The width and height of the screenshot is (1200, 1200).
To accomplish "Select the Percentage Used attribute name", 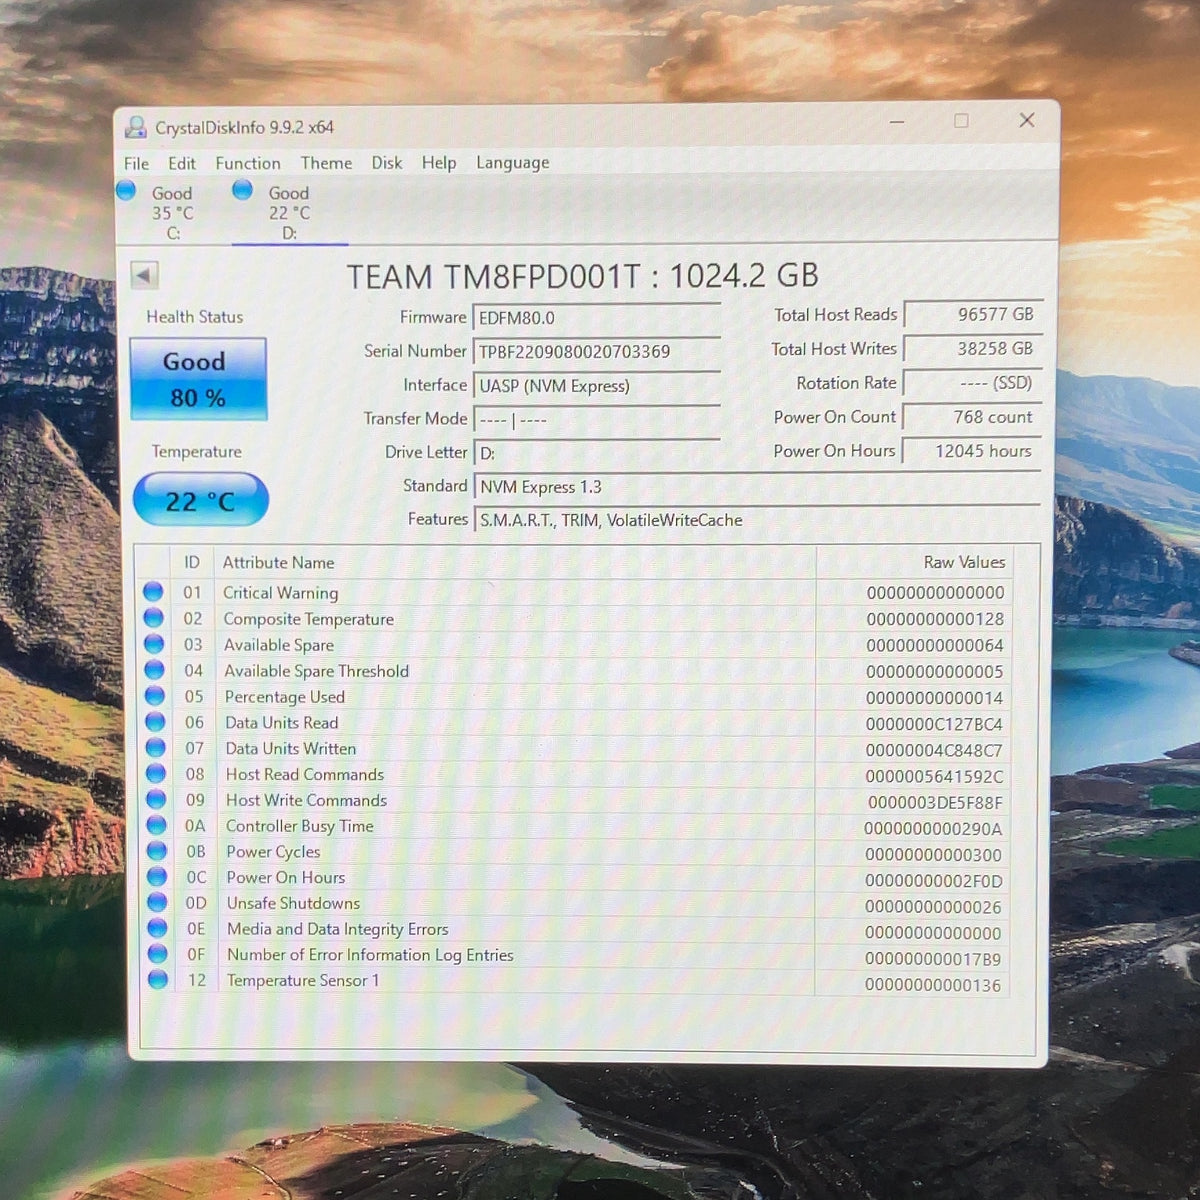I will point(285,697).
